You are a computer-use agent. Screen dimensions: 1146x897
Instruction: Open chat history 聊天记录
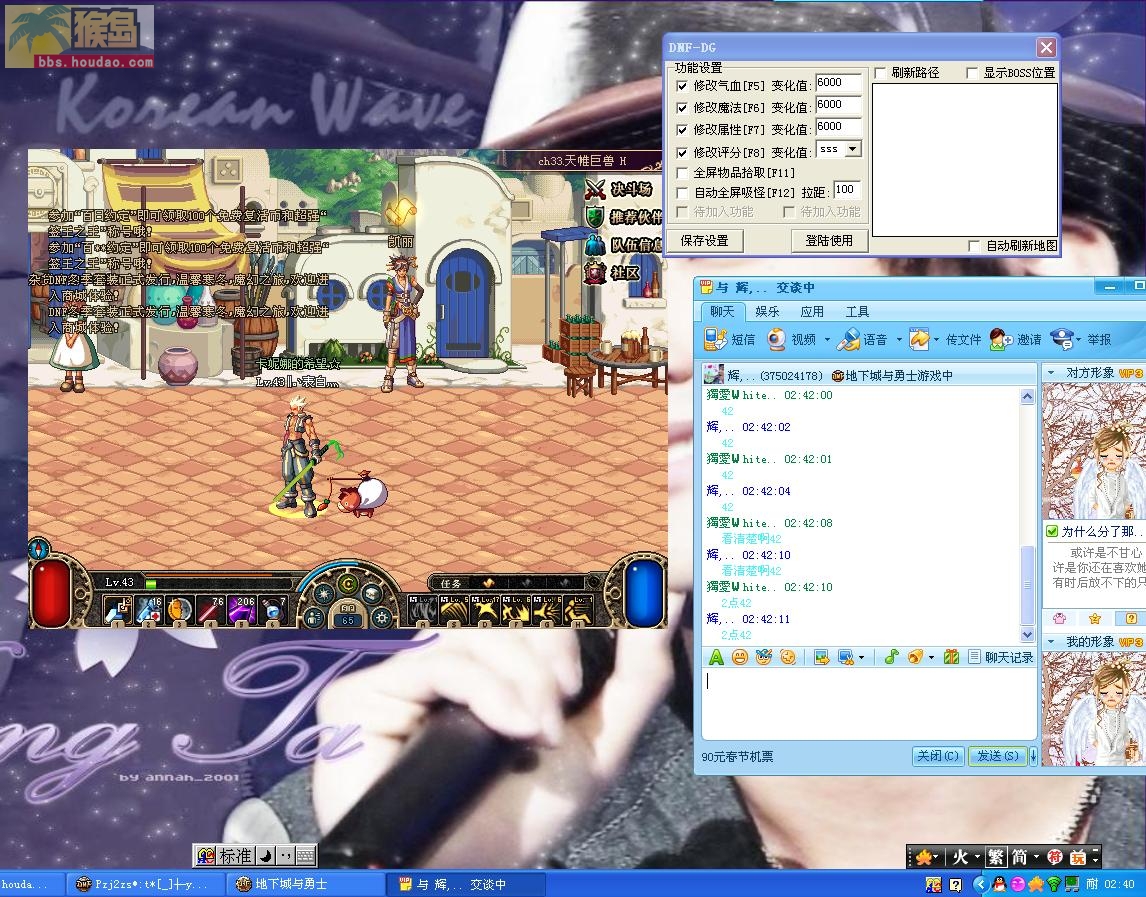pos(1001,657)
